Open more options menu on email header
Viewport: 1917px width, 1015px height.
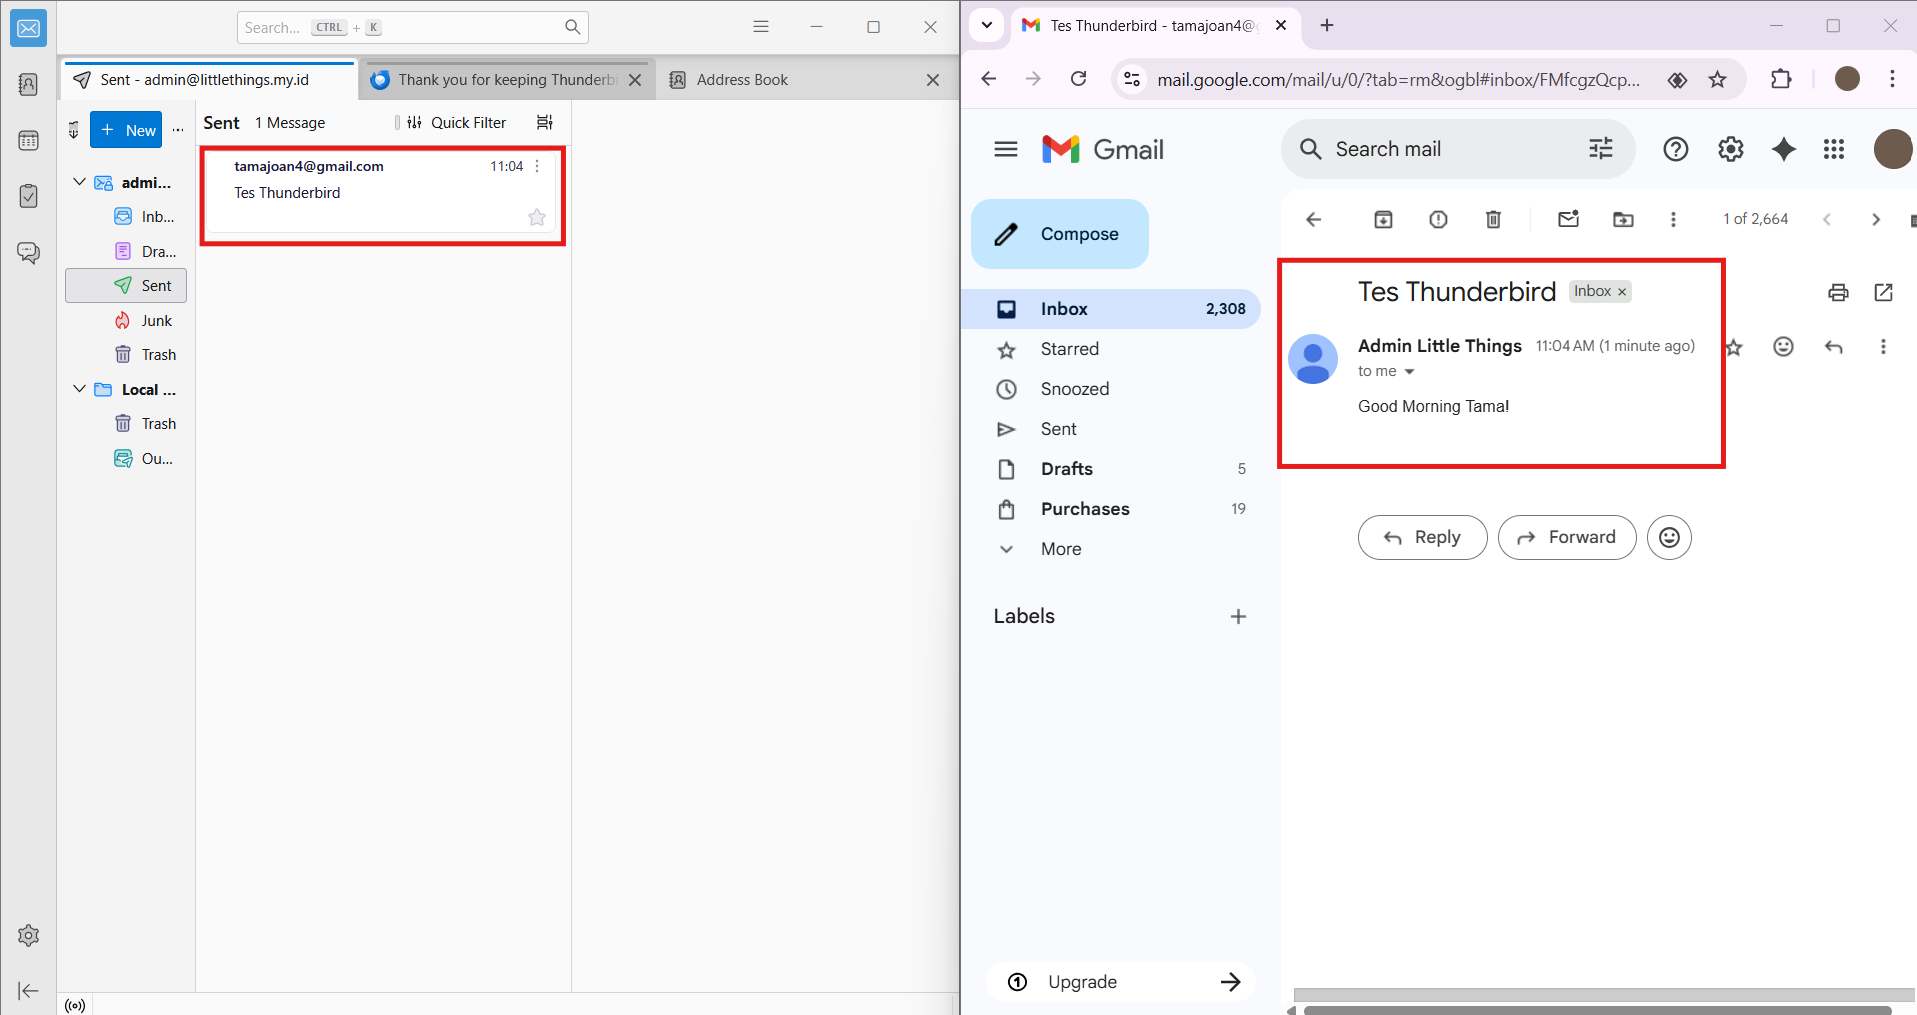pos(1883,346)
